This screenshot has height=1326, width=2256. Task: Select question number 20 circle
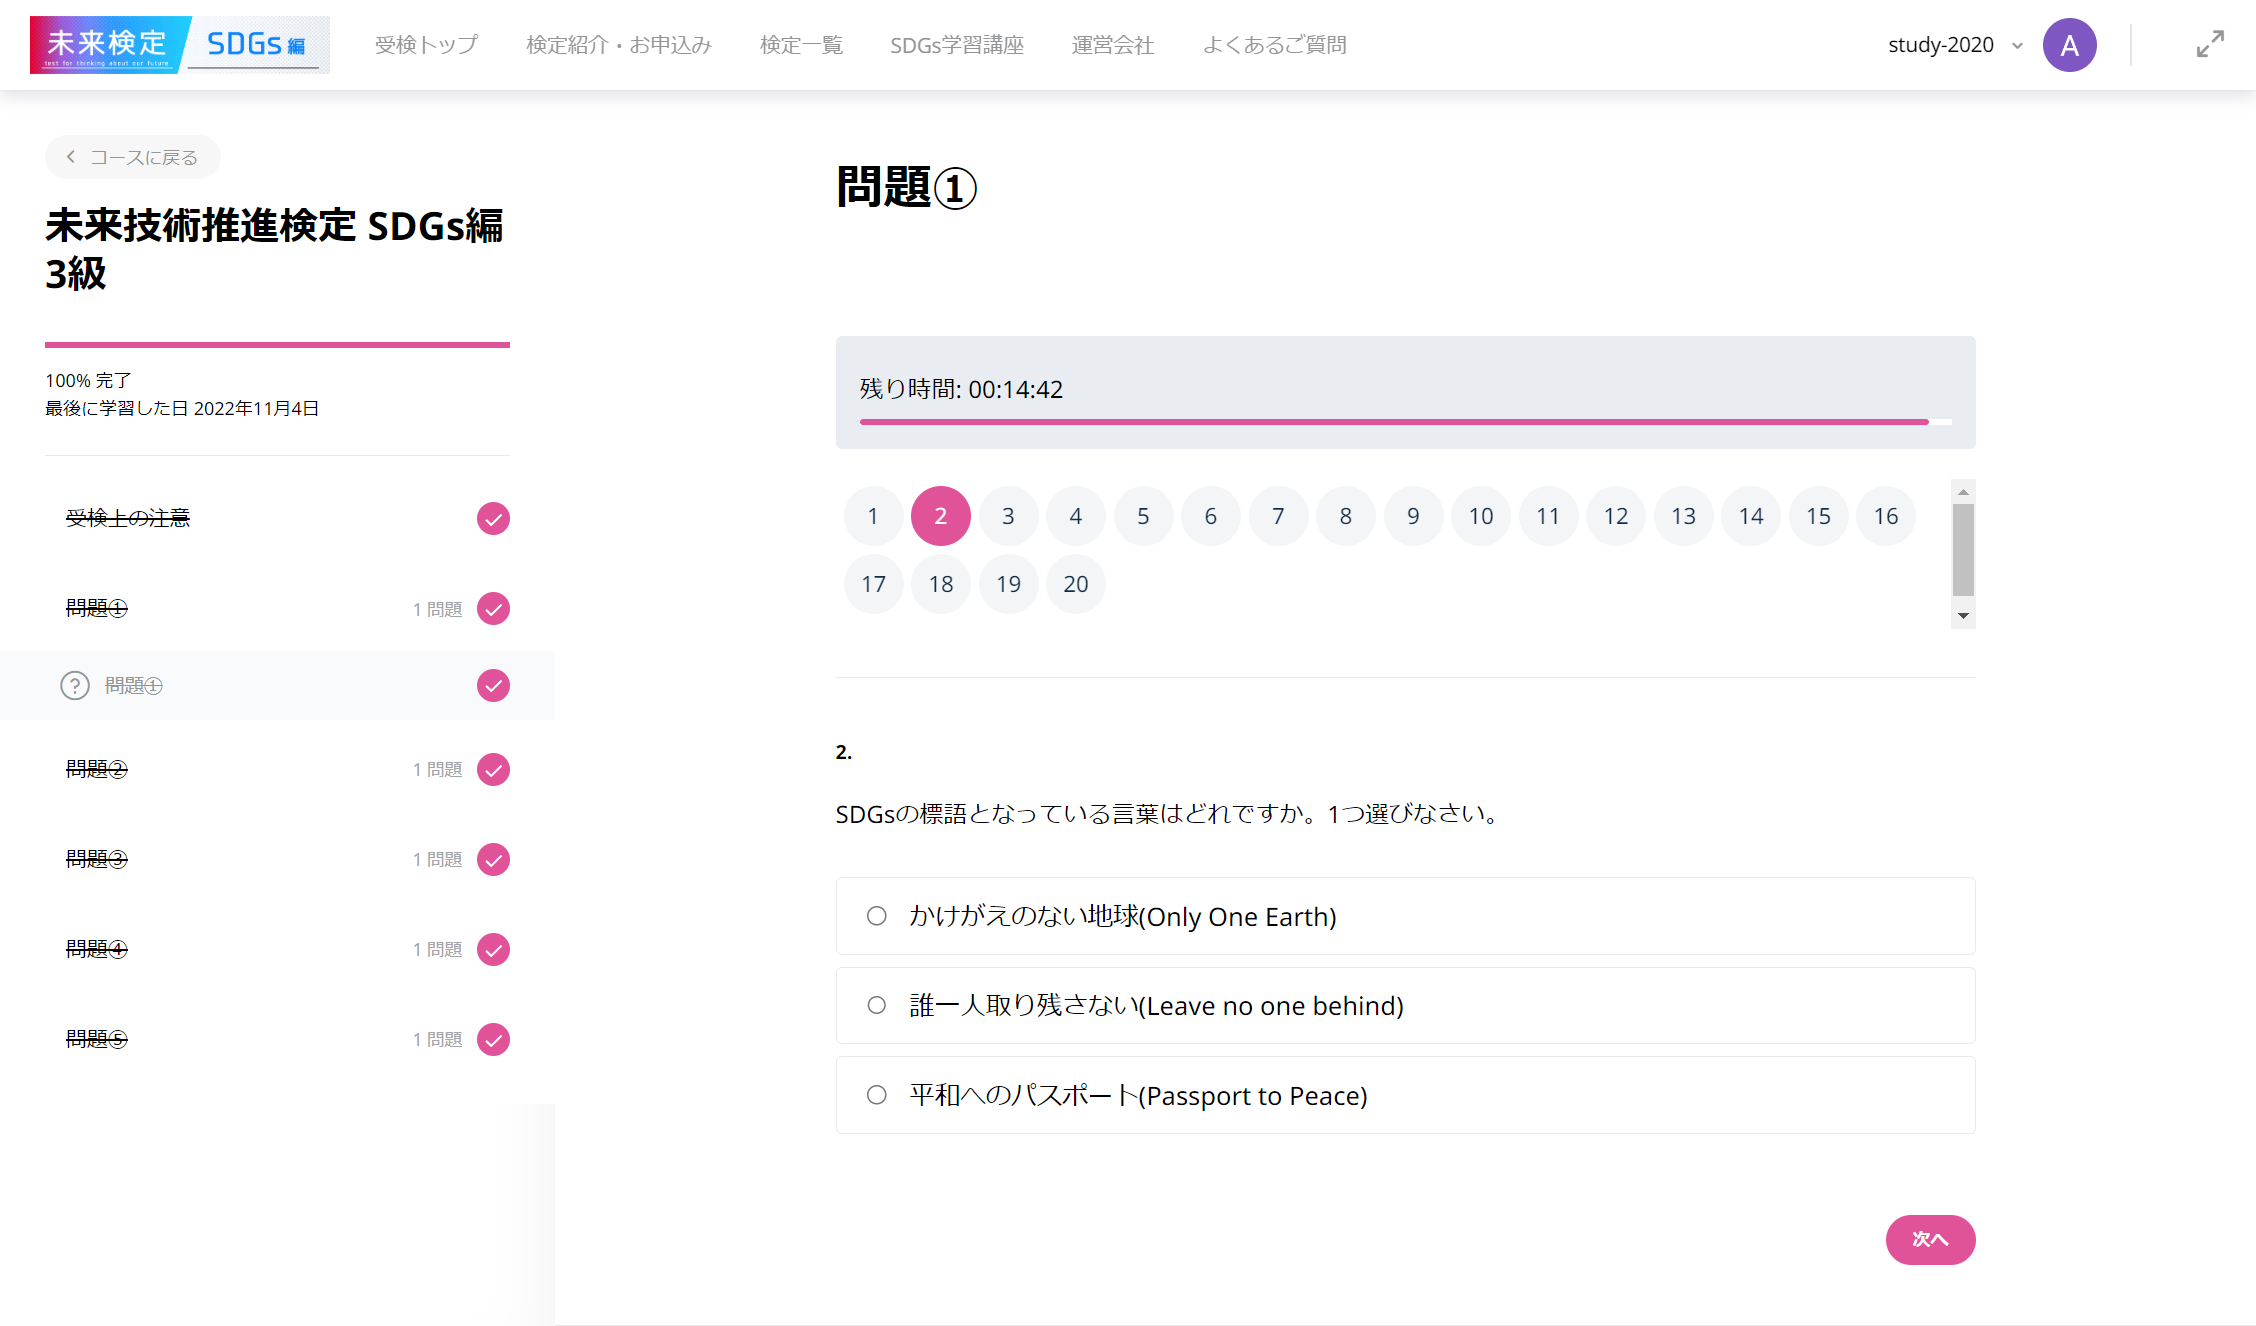(x=1076, y=583)
